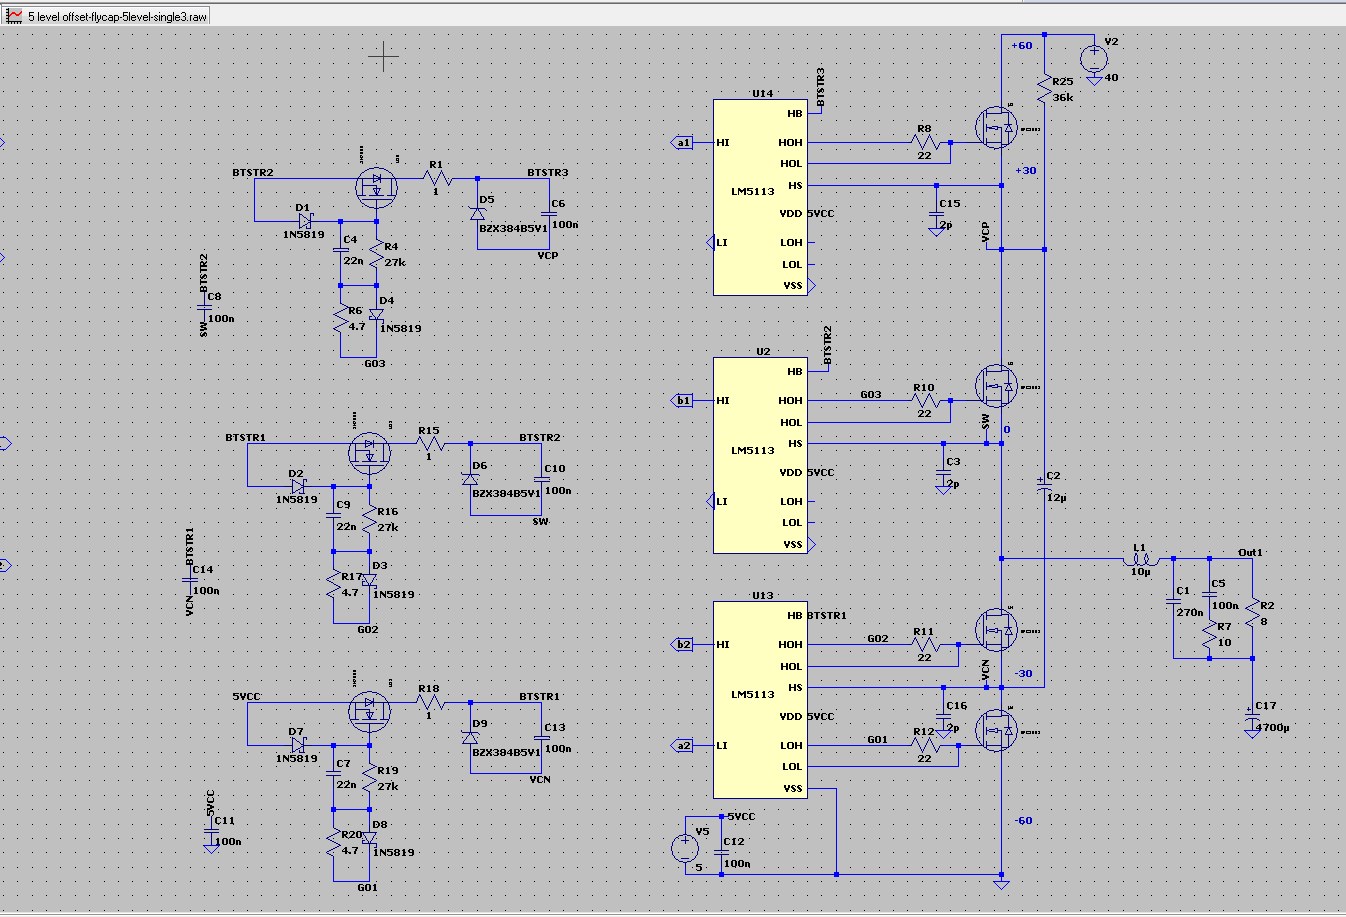Select gate resistor R11 symbol
This screenshot has height=917, width=1346.
[924, 644]
